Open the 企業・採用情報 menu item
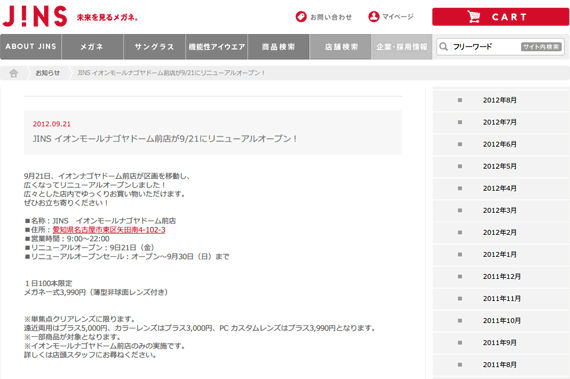The image size is (570, 379). pos(402,47)
